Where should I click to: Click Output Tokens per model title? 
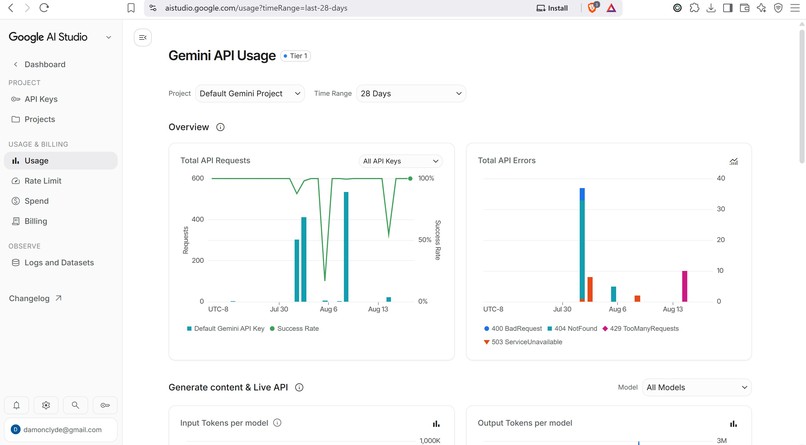tap(525, 423)
